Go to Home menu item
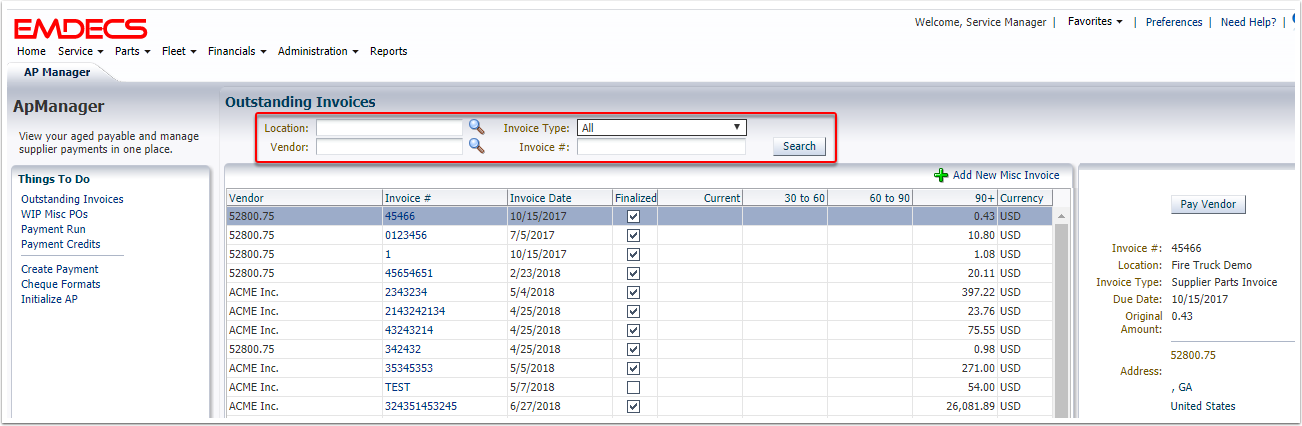The height and width of the screenshot is (426, 1302). (x=31, y=51)
